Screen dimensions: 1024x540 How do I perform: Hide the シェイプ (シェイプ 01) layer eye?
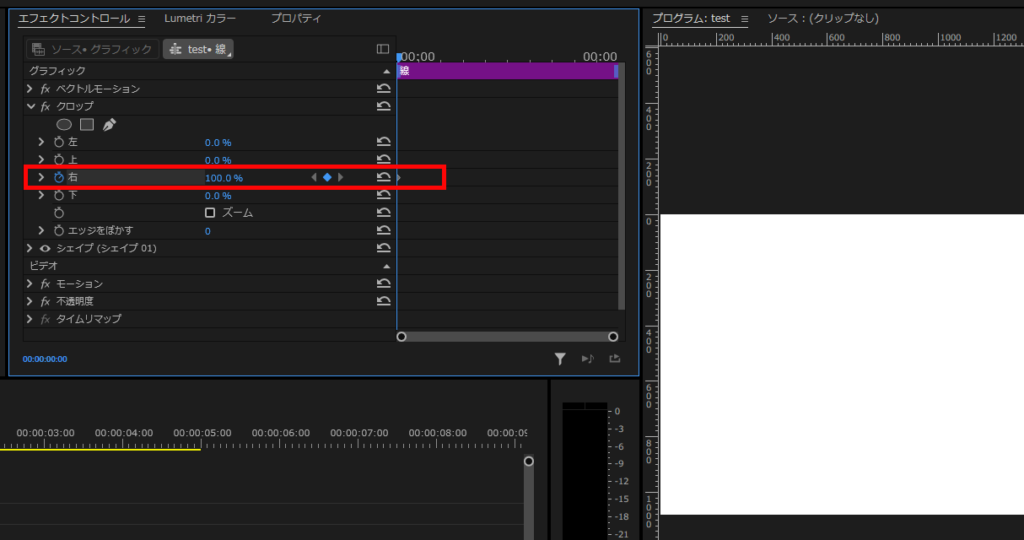(x=45, y=248)
